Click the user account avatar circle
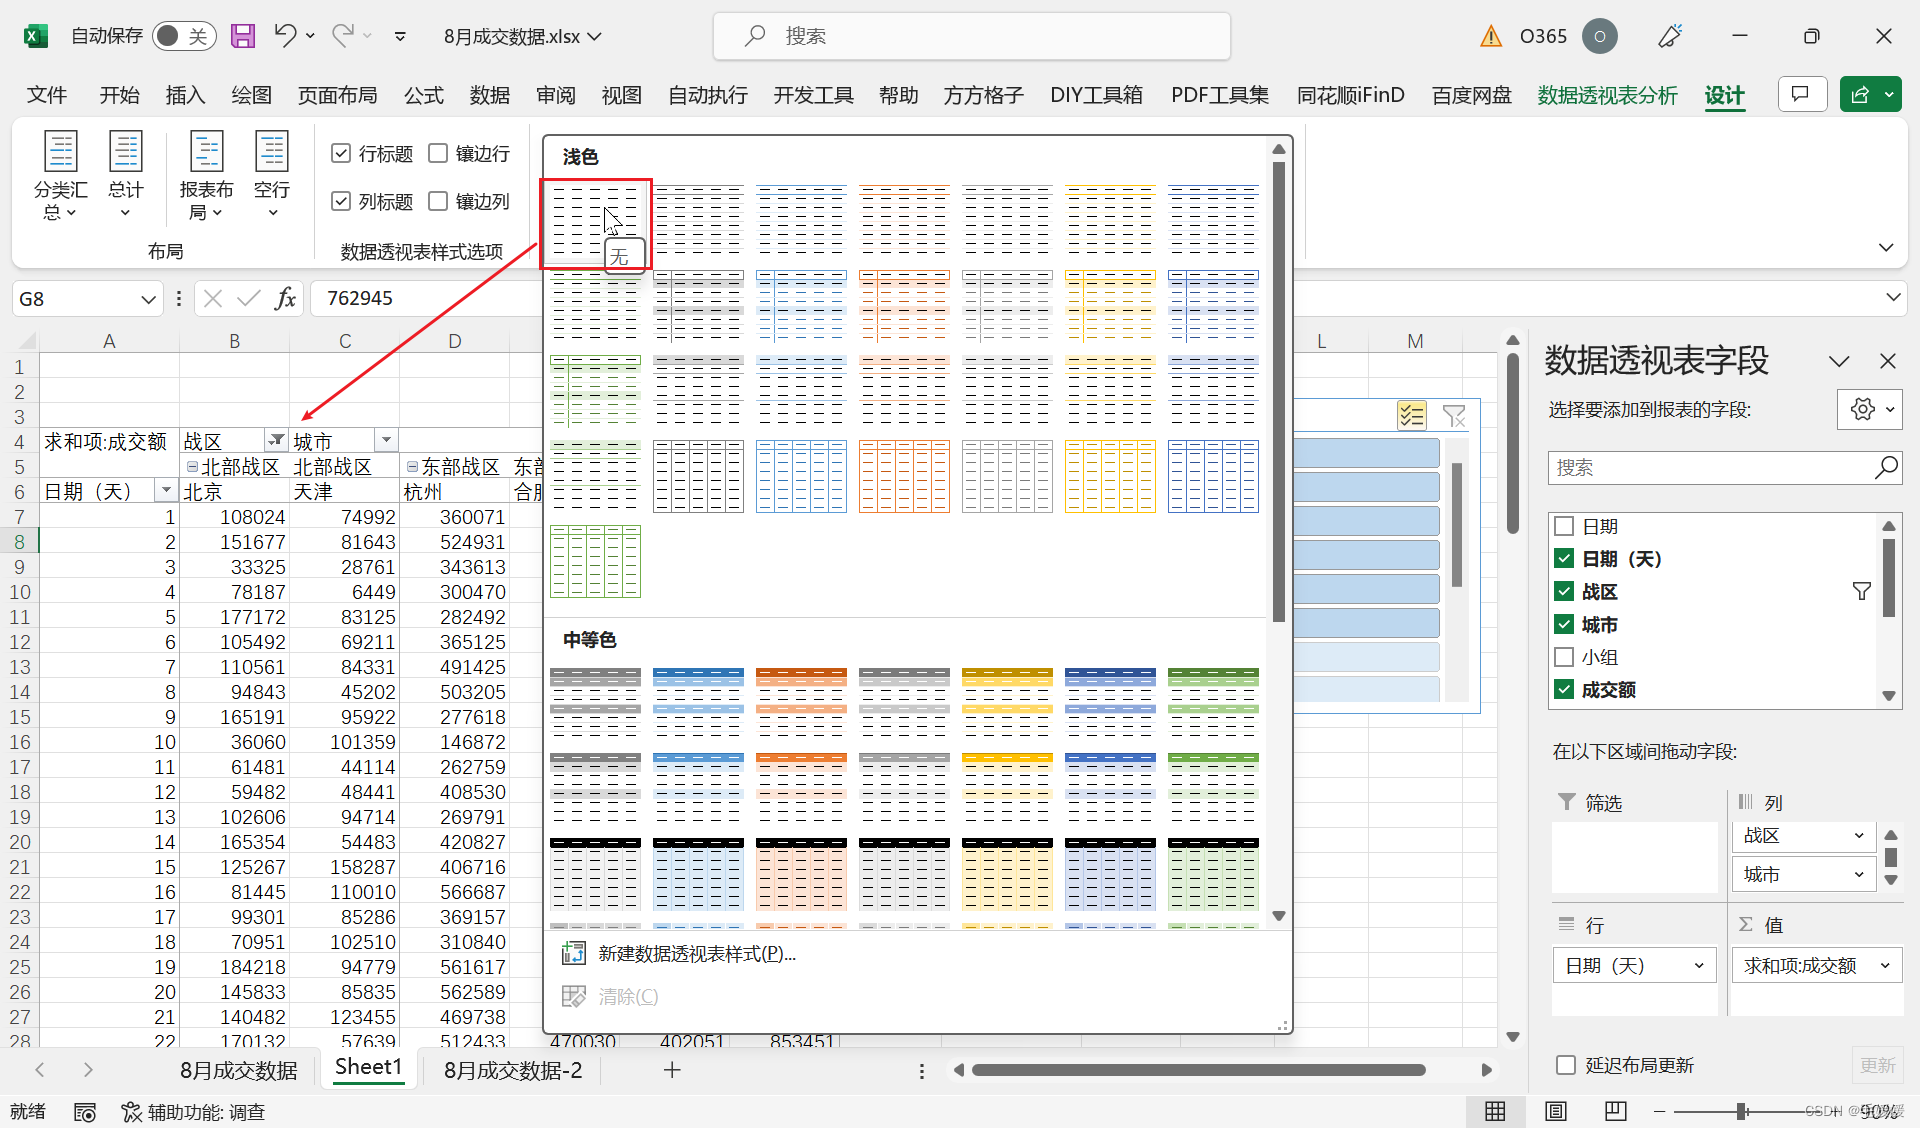1920x1128 pixels. pyautogui.click(x=1600, y=36)
